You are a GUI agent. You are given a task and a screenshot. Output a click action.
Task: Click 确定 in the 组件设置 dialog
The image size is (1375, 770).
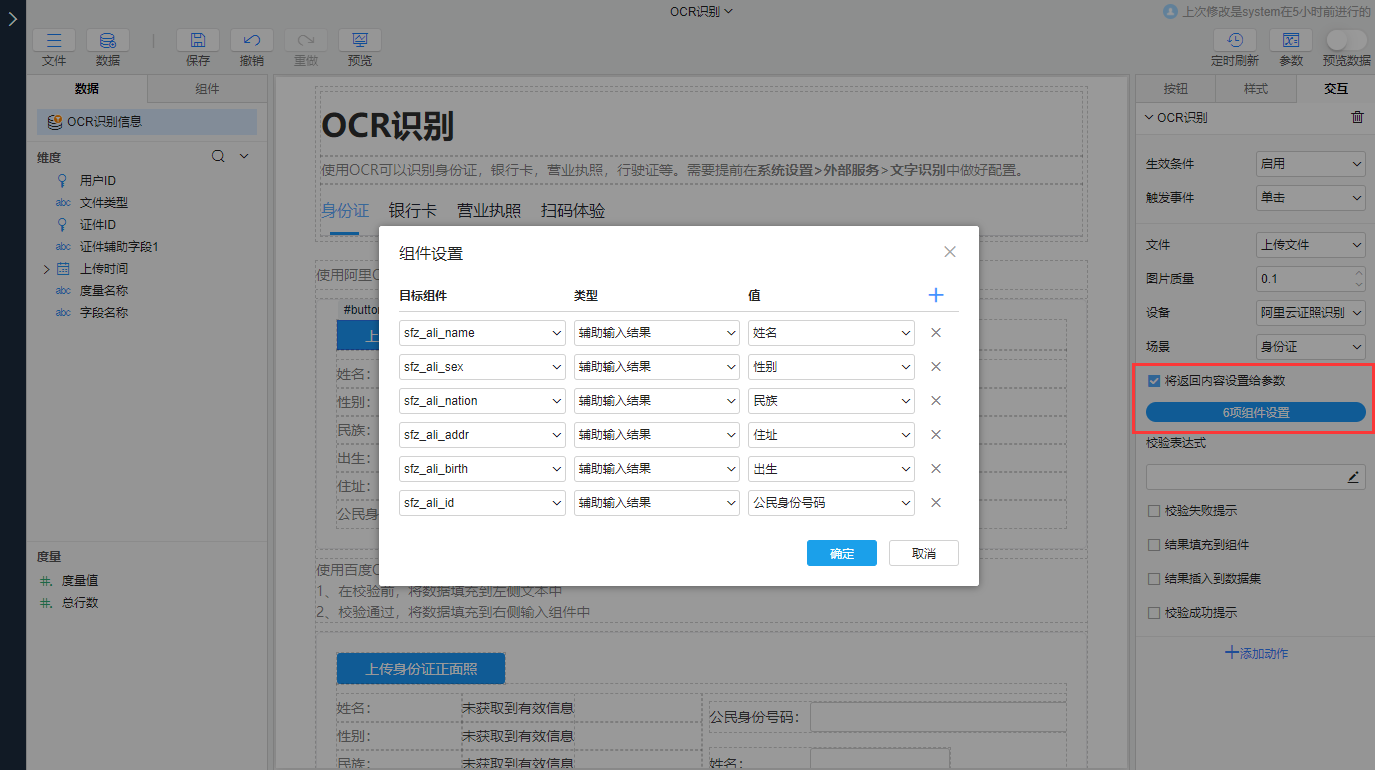(841, 552)
